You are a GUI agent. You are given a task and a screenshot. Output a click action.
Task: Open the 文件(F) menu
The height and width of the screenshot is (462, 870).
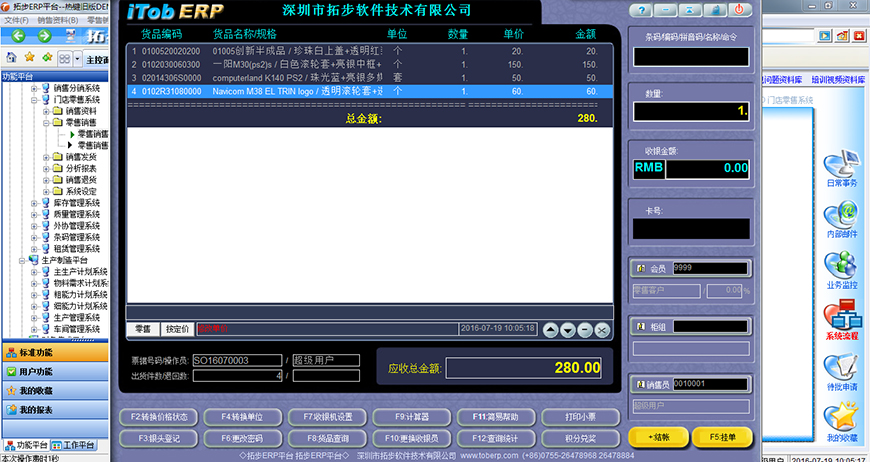coord(16,20)
